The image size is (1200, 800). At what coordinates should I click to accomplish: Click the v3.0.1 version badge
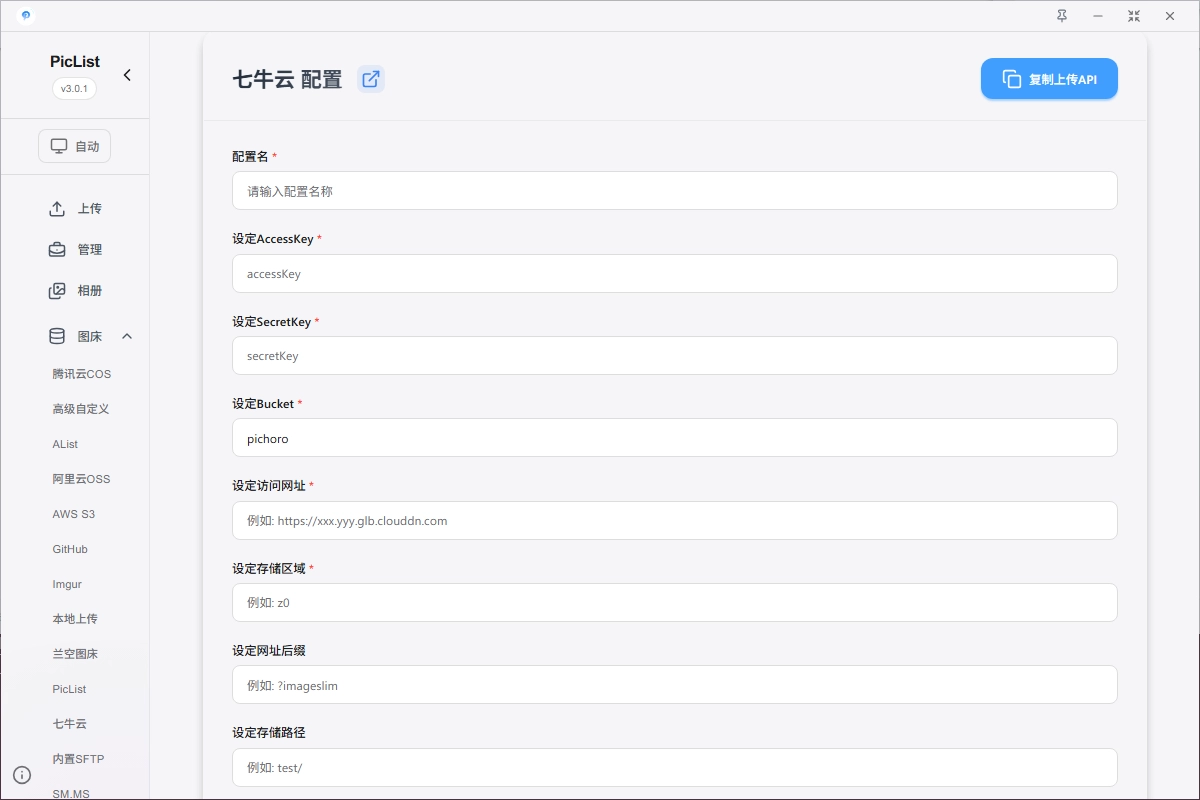(75, 88)
